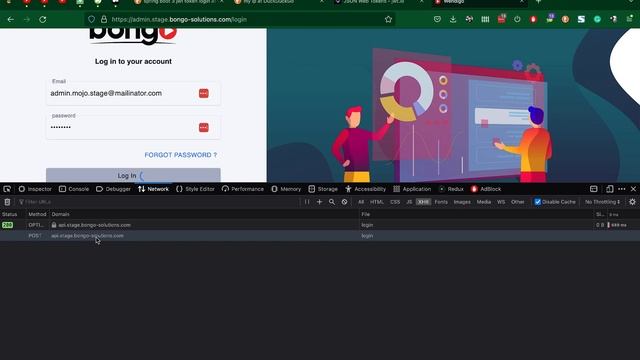Bookmark this page with the star icon

pyautogui.click(x=388, y=19)
